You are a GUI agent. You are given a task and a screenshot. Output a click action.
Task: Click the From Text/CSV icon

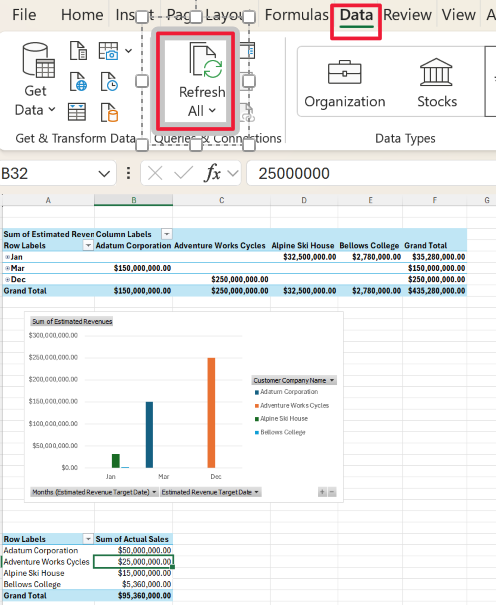[78, 51]
